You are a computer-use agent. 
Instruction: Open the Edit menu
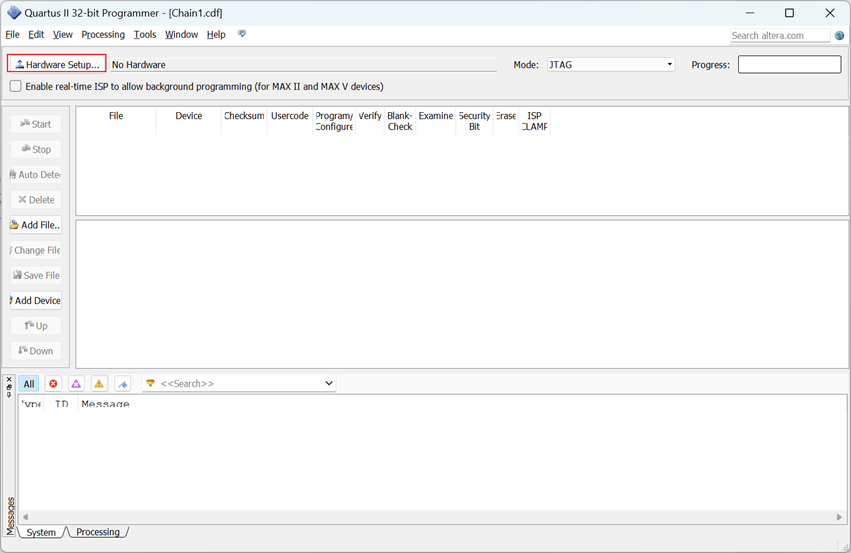[36, 35]
